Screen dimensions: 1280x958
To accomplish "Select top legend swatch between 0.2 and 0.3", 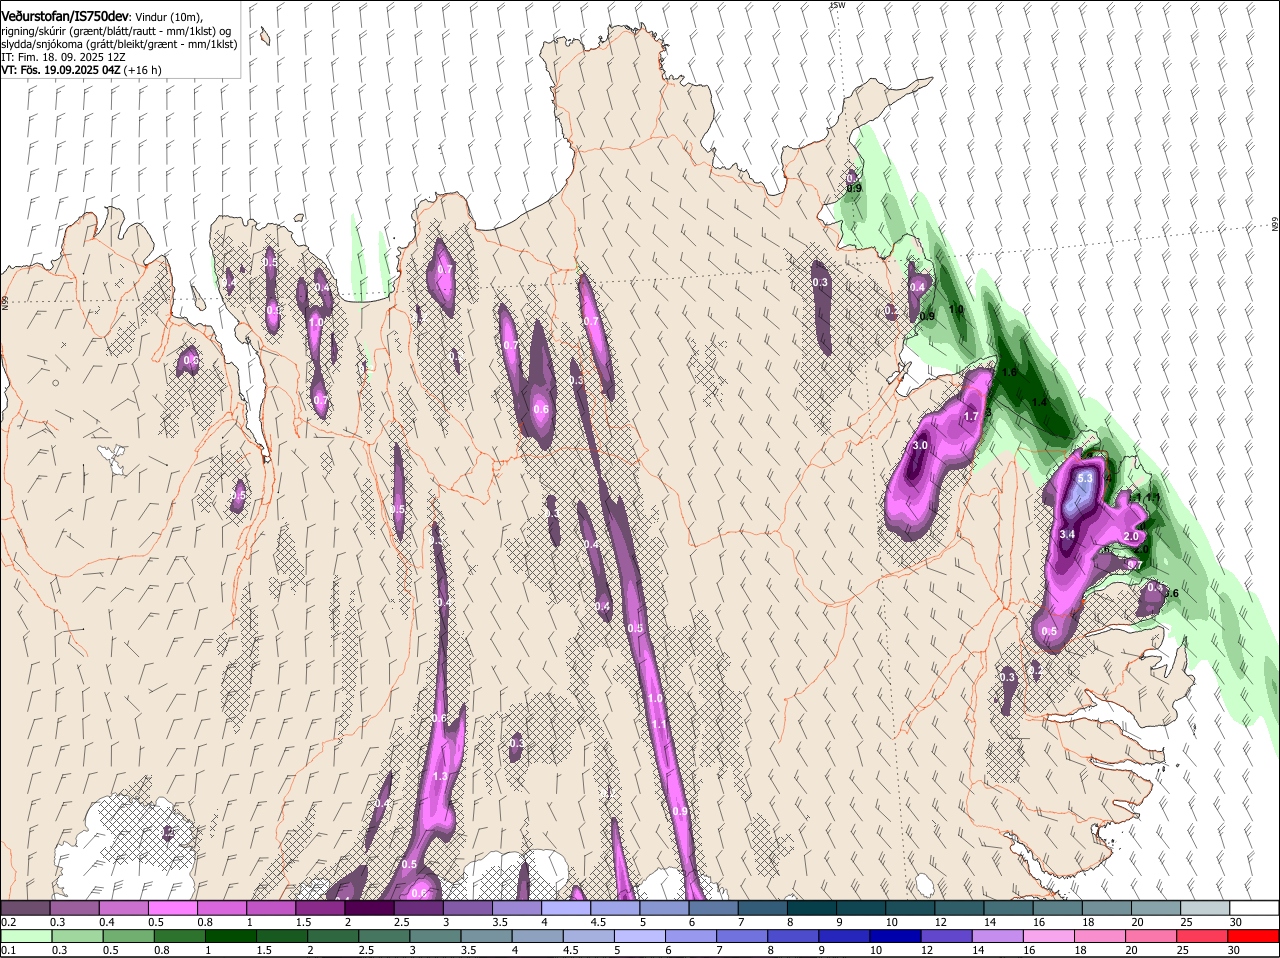I will coord(25,908).
